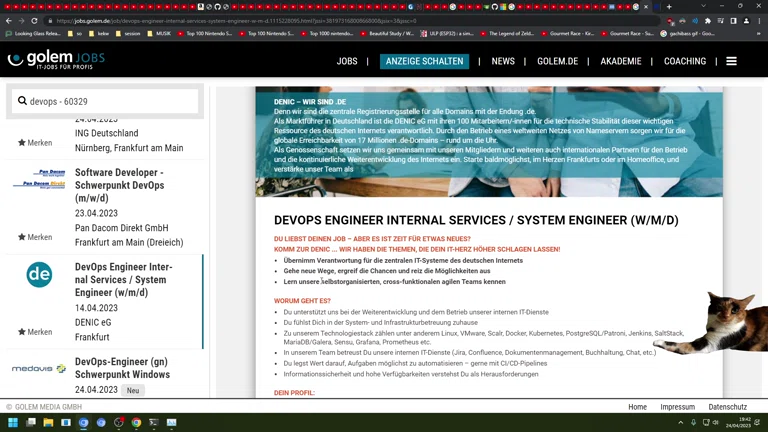Click the job search input field
This screenshot has width=768, height=432.
point(110,101)
